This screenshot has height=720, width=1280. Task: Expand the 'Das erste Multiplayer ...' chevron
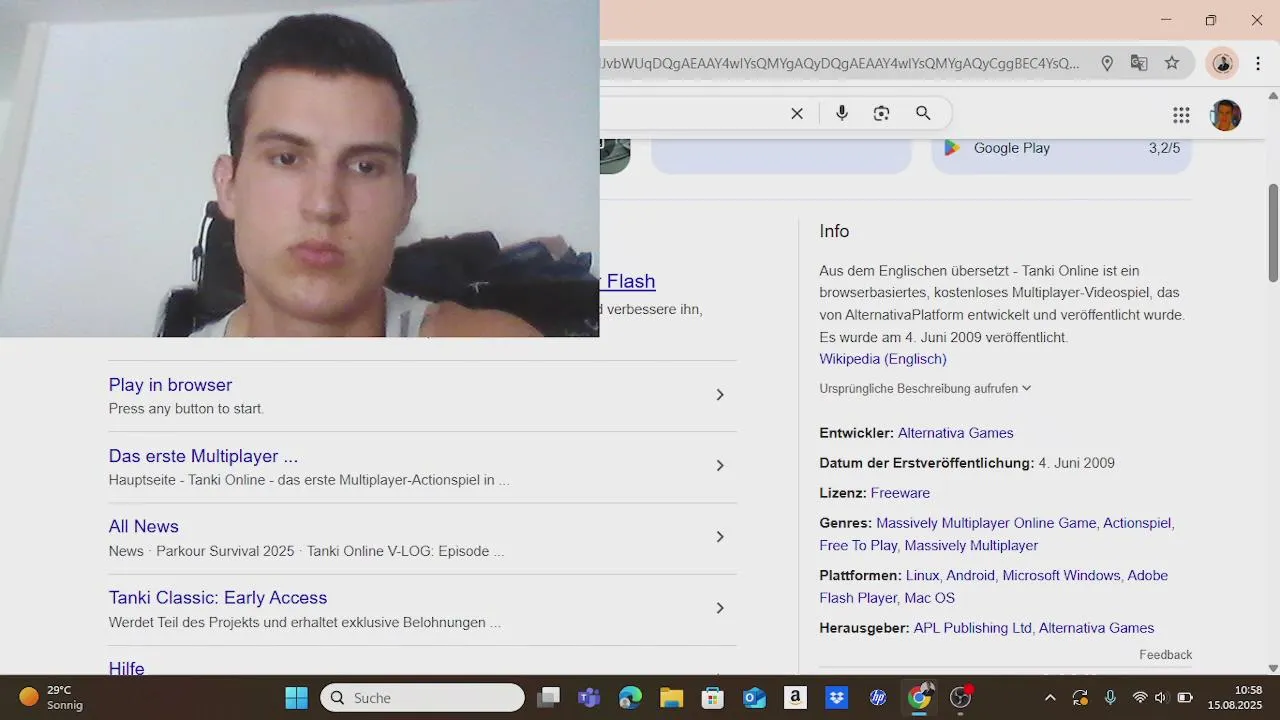coord(719,466)
